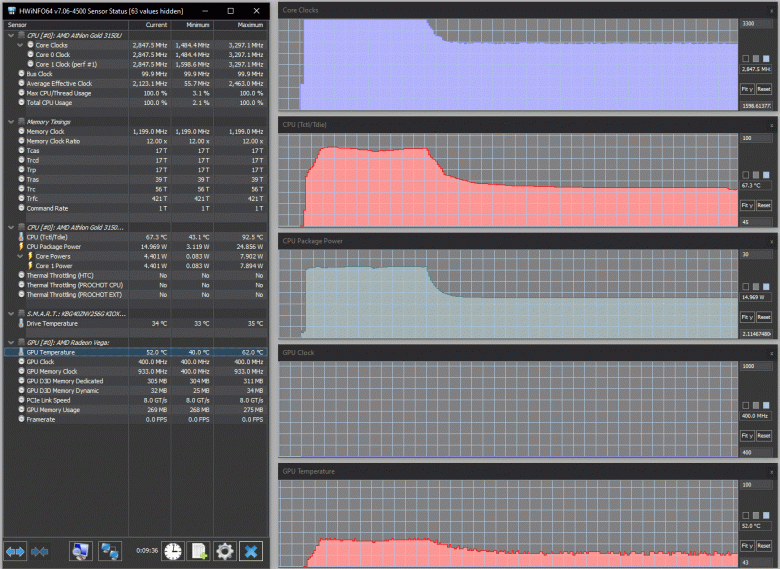Click the expand-columns double arrow icon
The height and width of the screenshot is (569, 780).
pos(15,551)
